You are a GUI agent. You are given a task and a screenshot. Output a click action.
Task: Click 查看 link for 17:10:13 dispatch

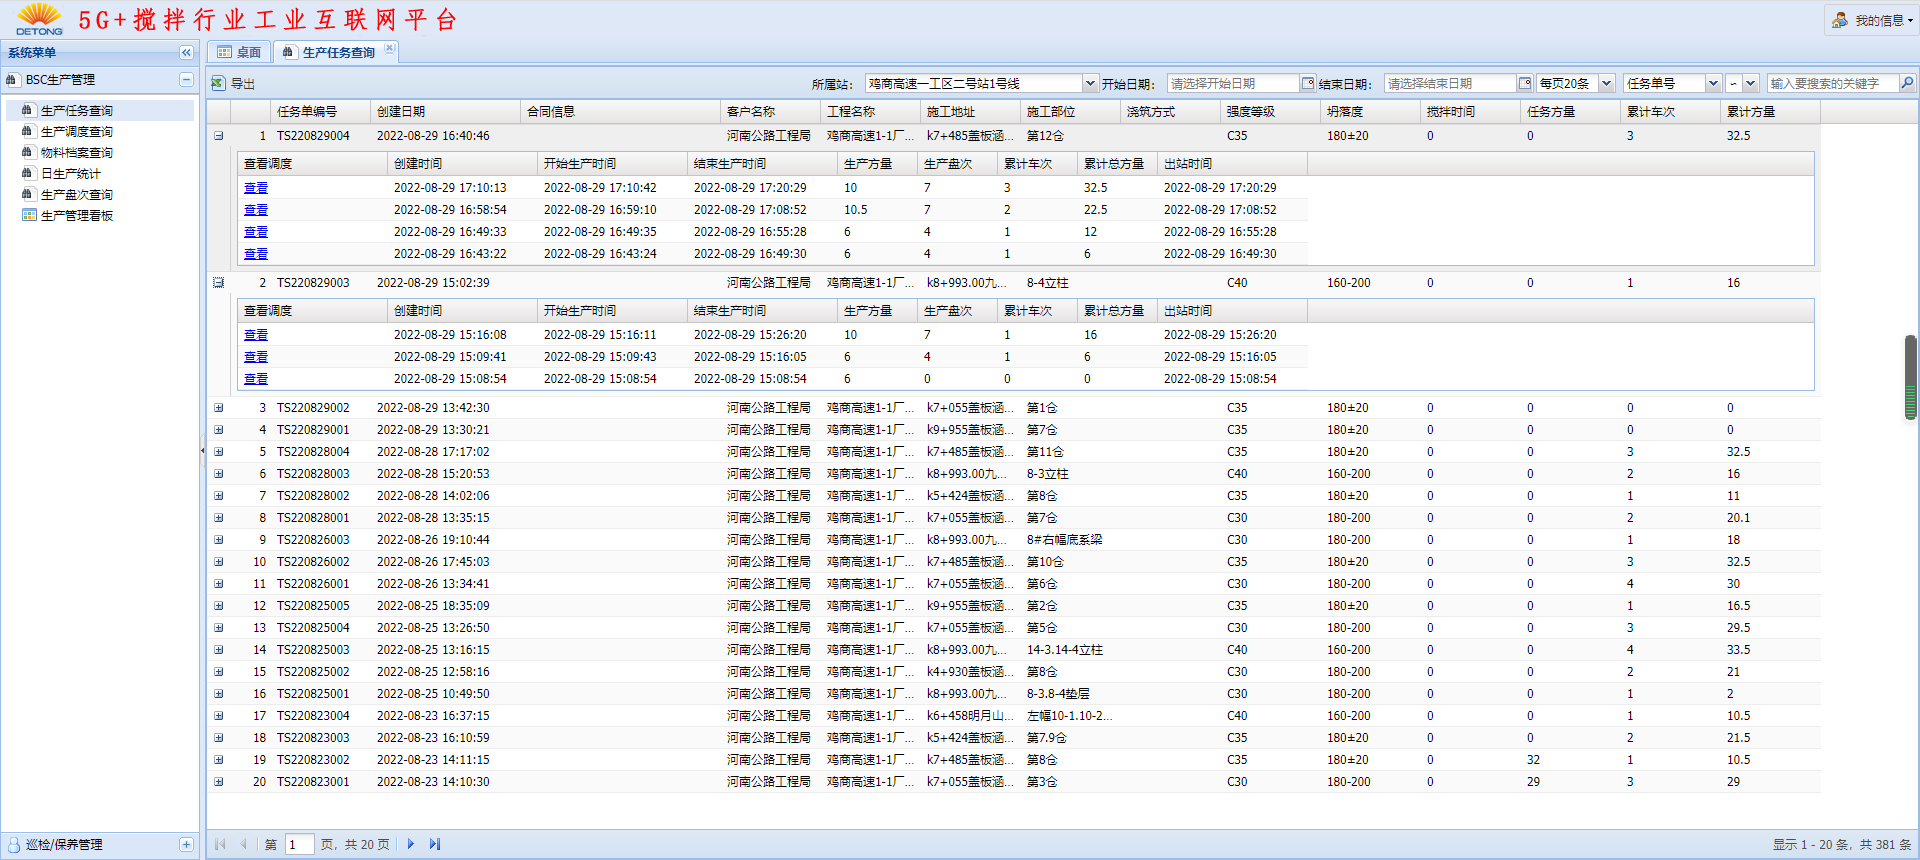[256, 188]
